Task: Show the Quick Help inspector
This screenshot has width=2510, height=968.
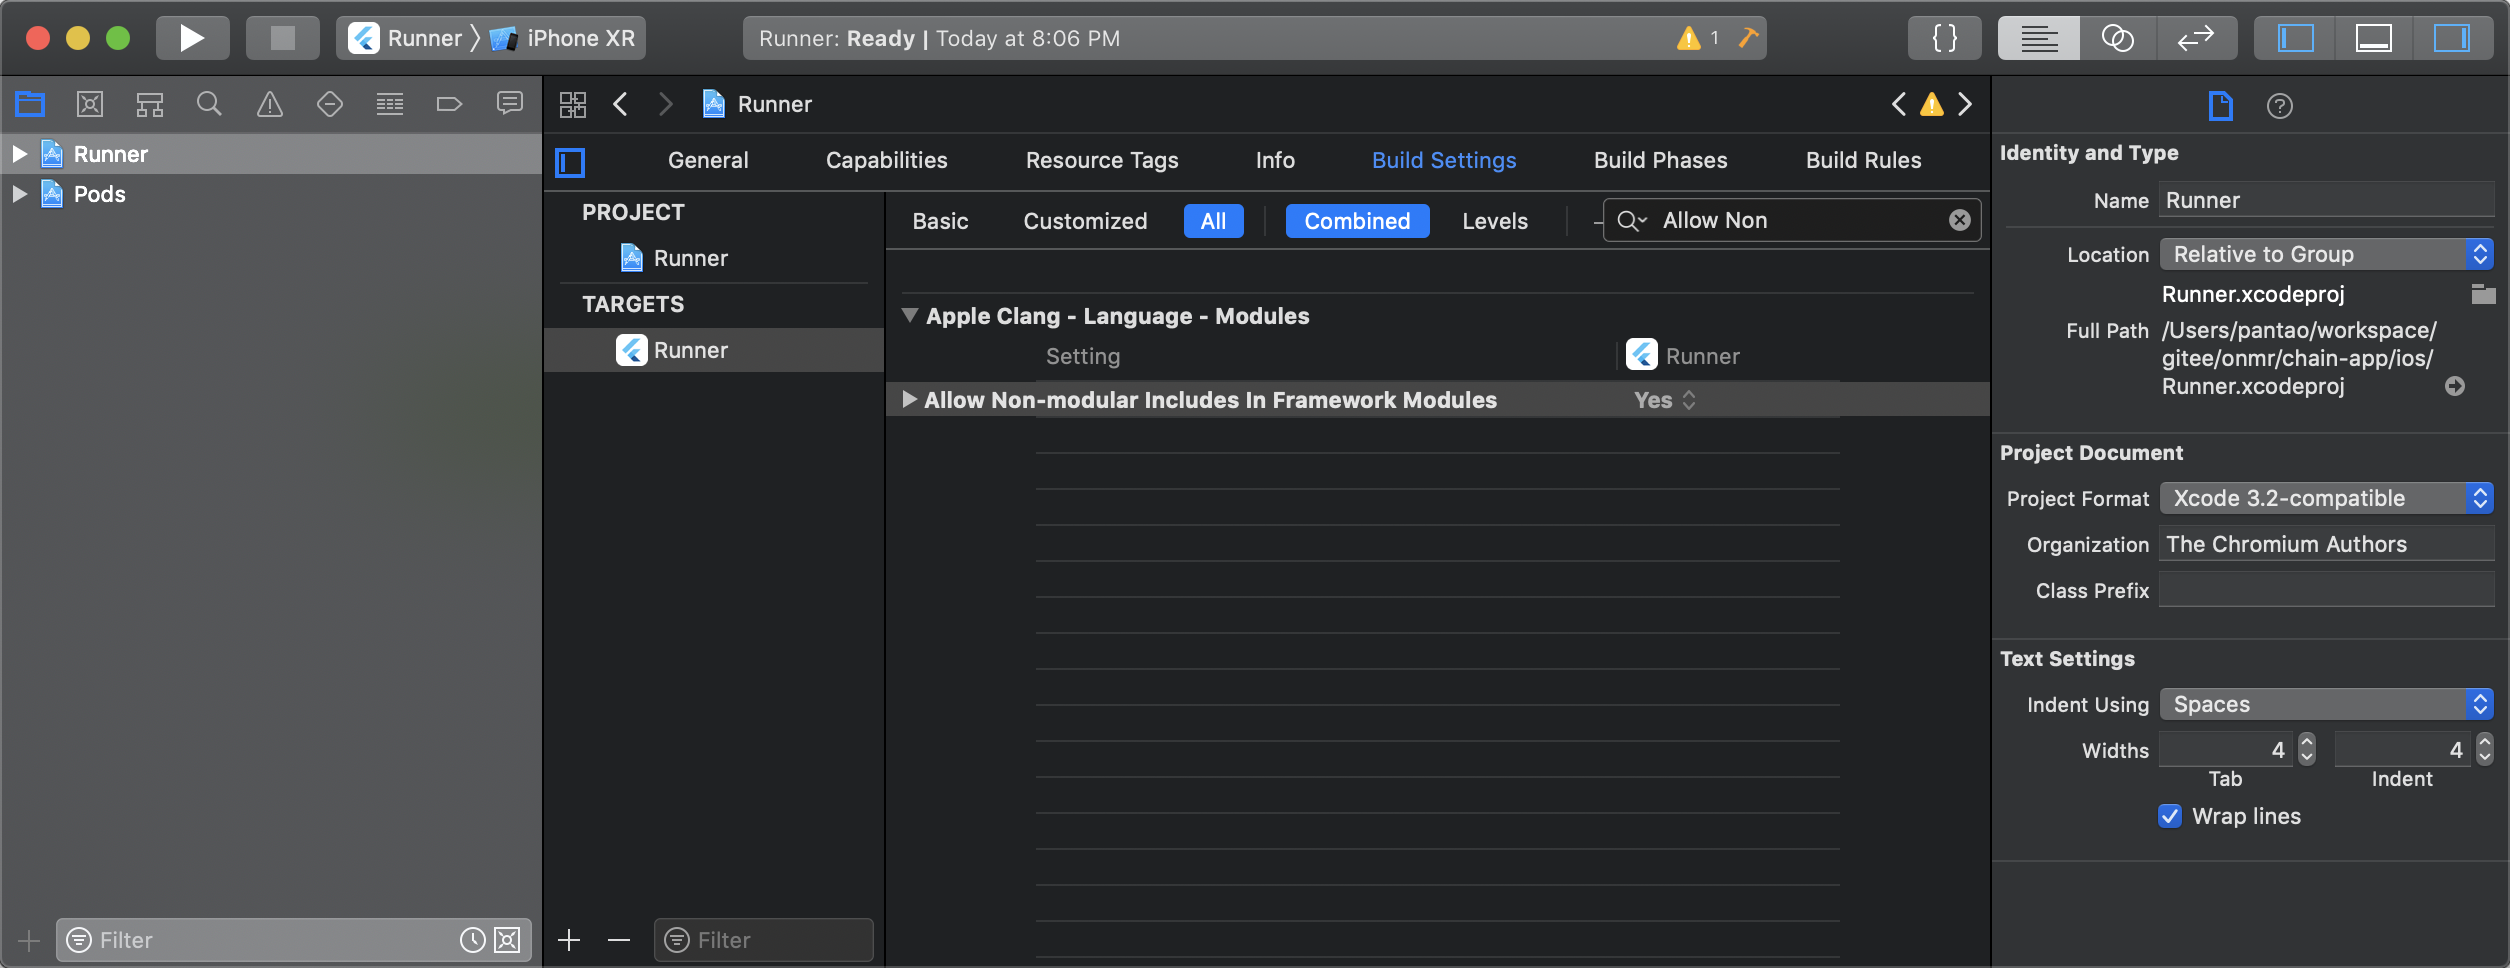Action: tap(2279, 106)
